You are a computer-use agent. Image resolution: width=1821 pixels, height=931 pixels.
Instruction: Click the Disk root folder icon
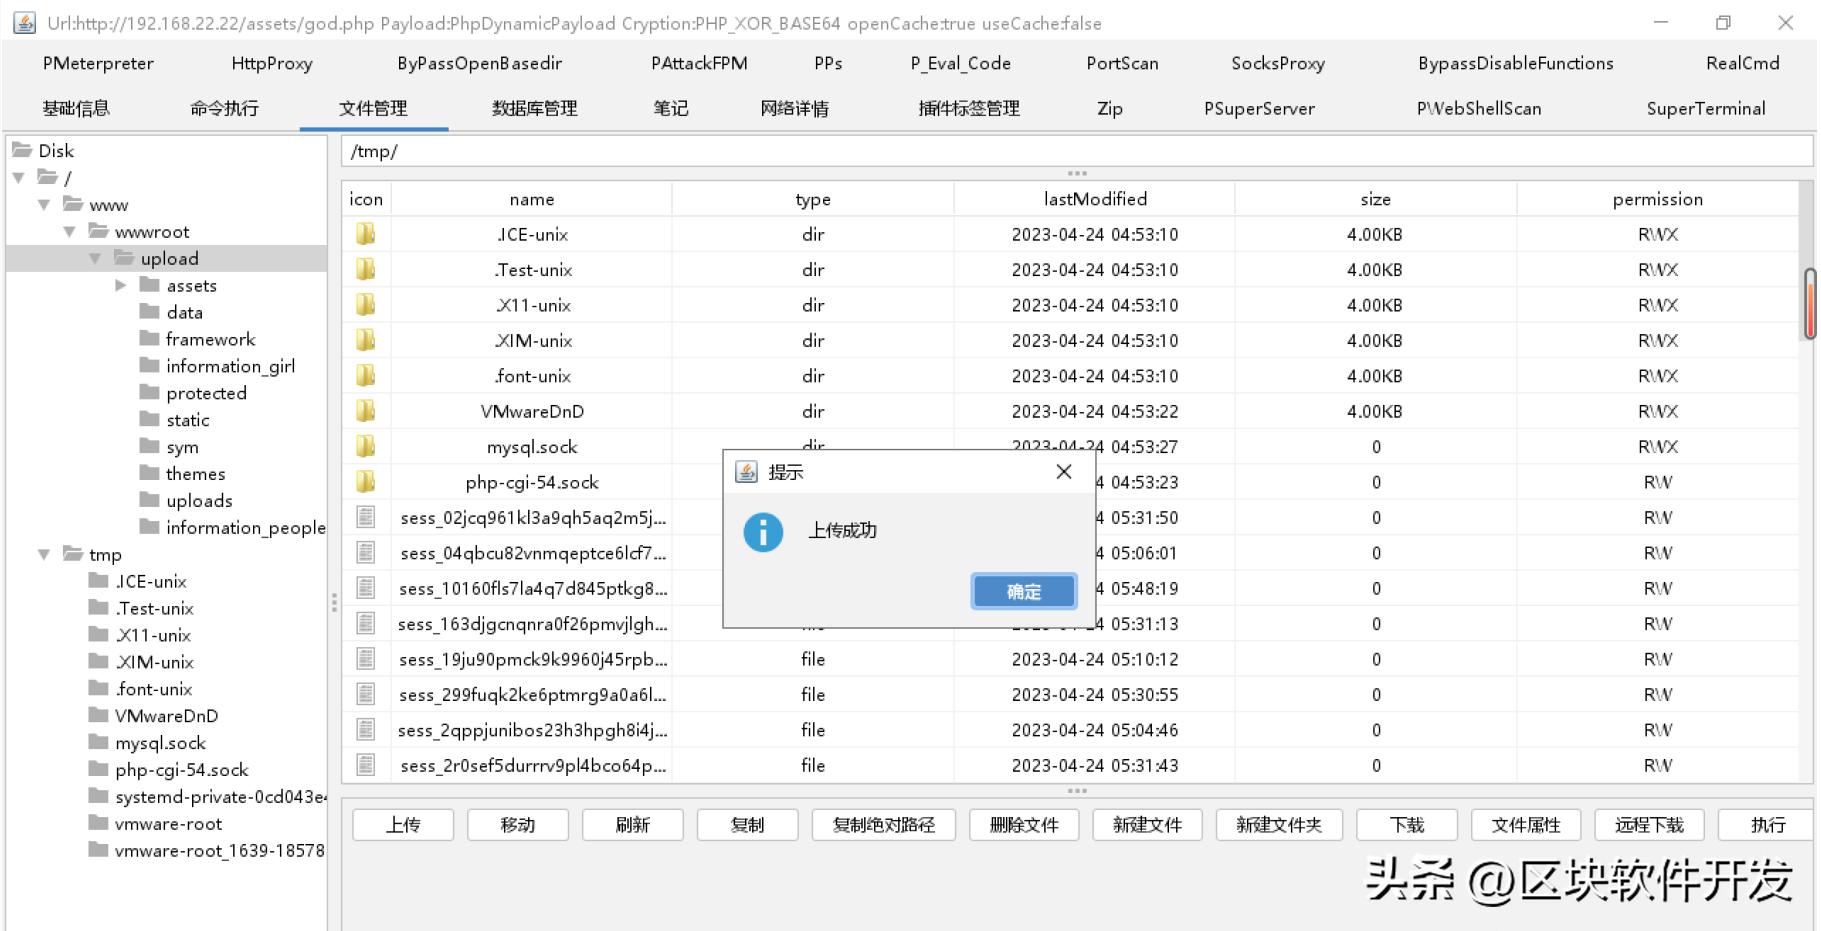pyautogui.click(x=22, y=150)
